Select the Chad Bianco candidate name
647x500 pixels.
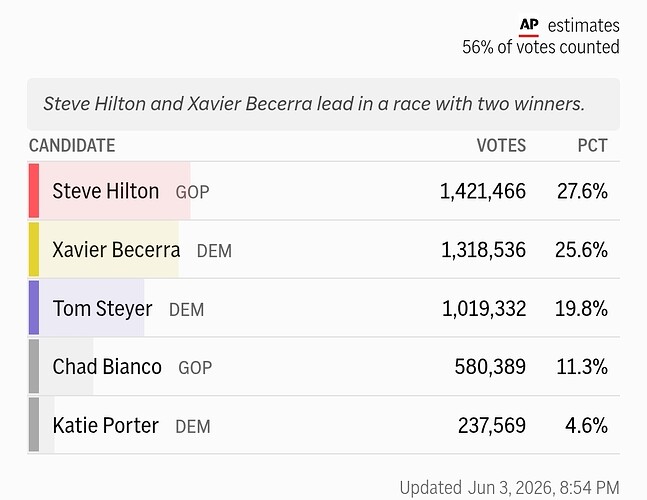107,367
